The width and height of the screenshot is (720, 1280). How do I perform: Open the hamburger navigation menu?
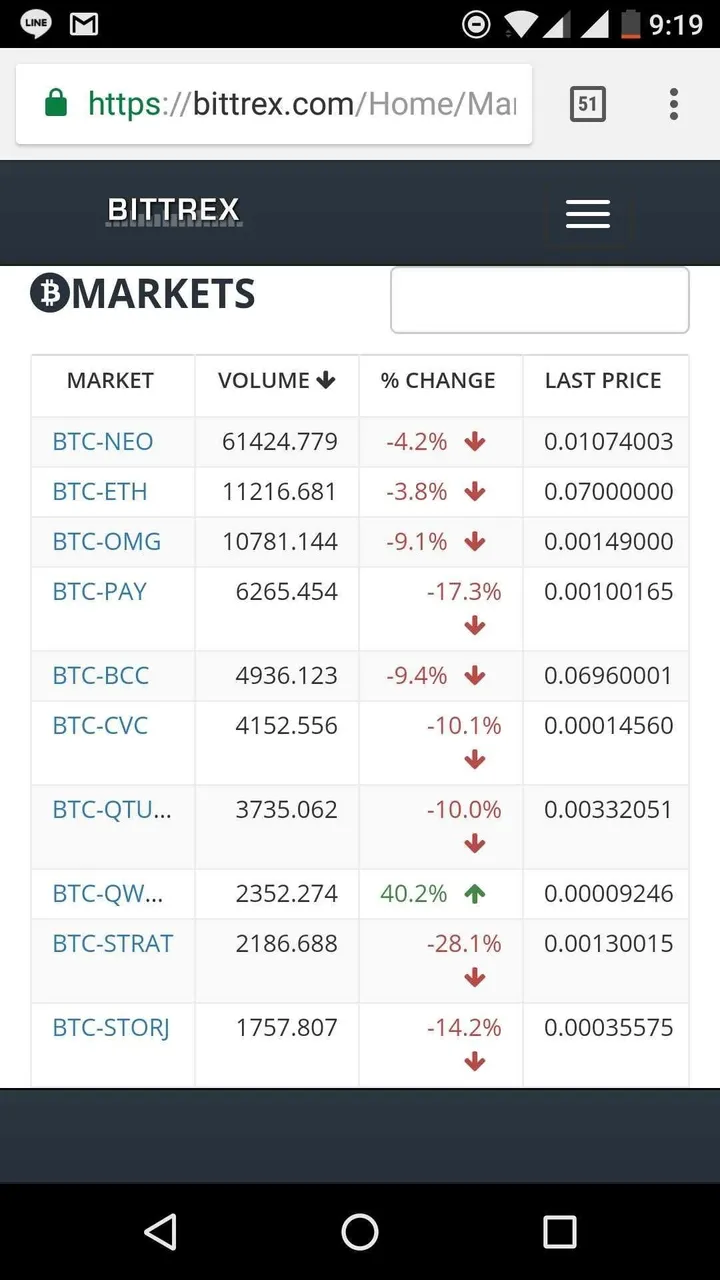pos(587,213)
